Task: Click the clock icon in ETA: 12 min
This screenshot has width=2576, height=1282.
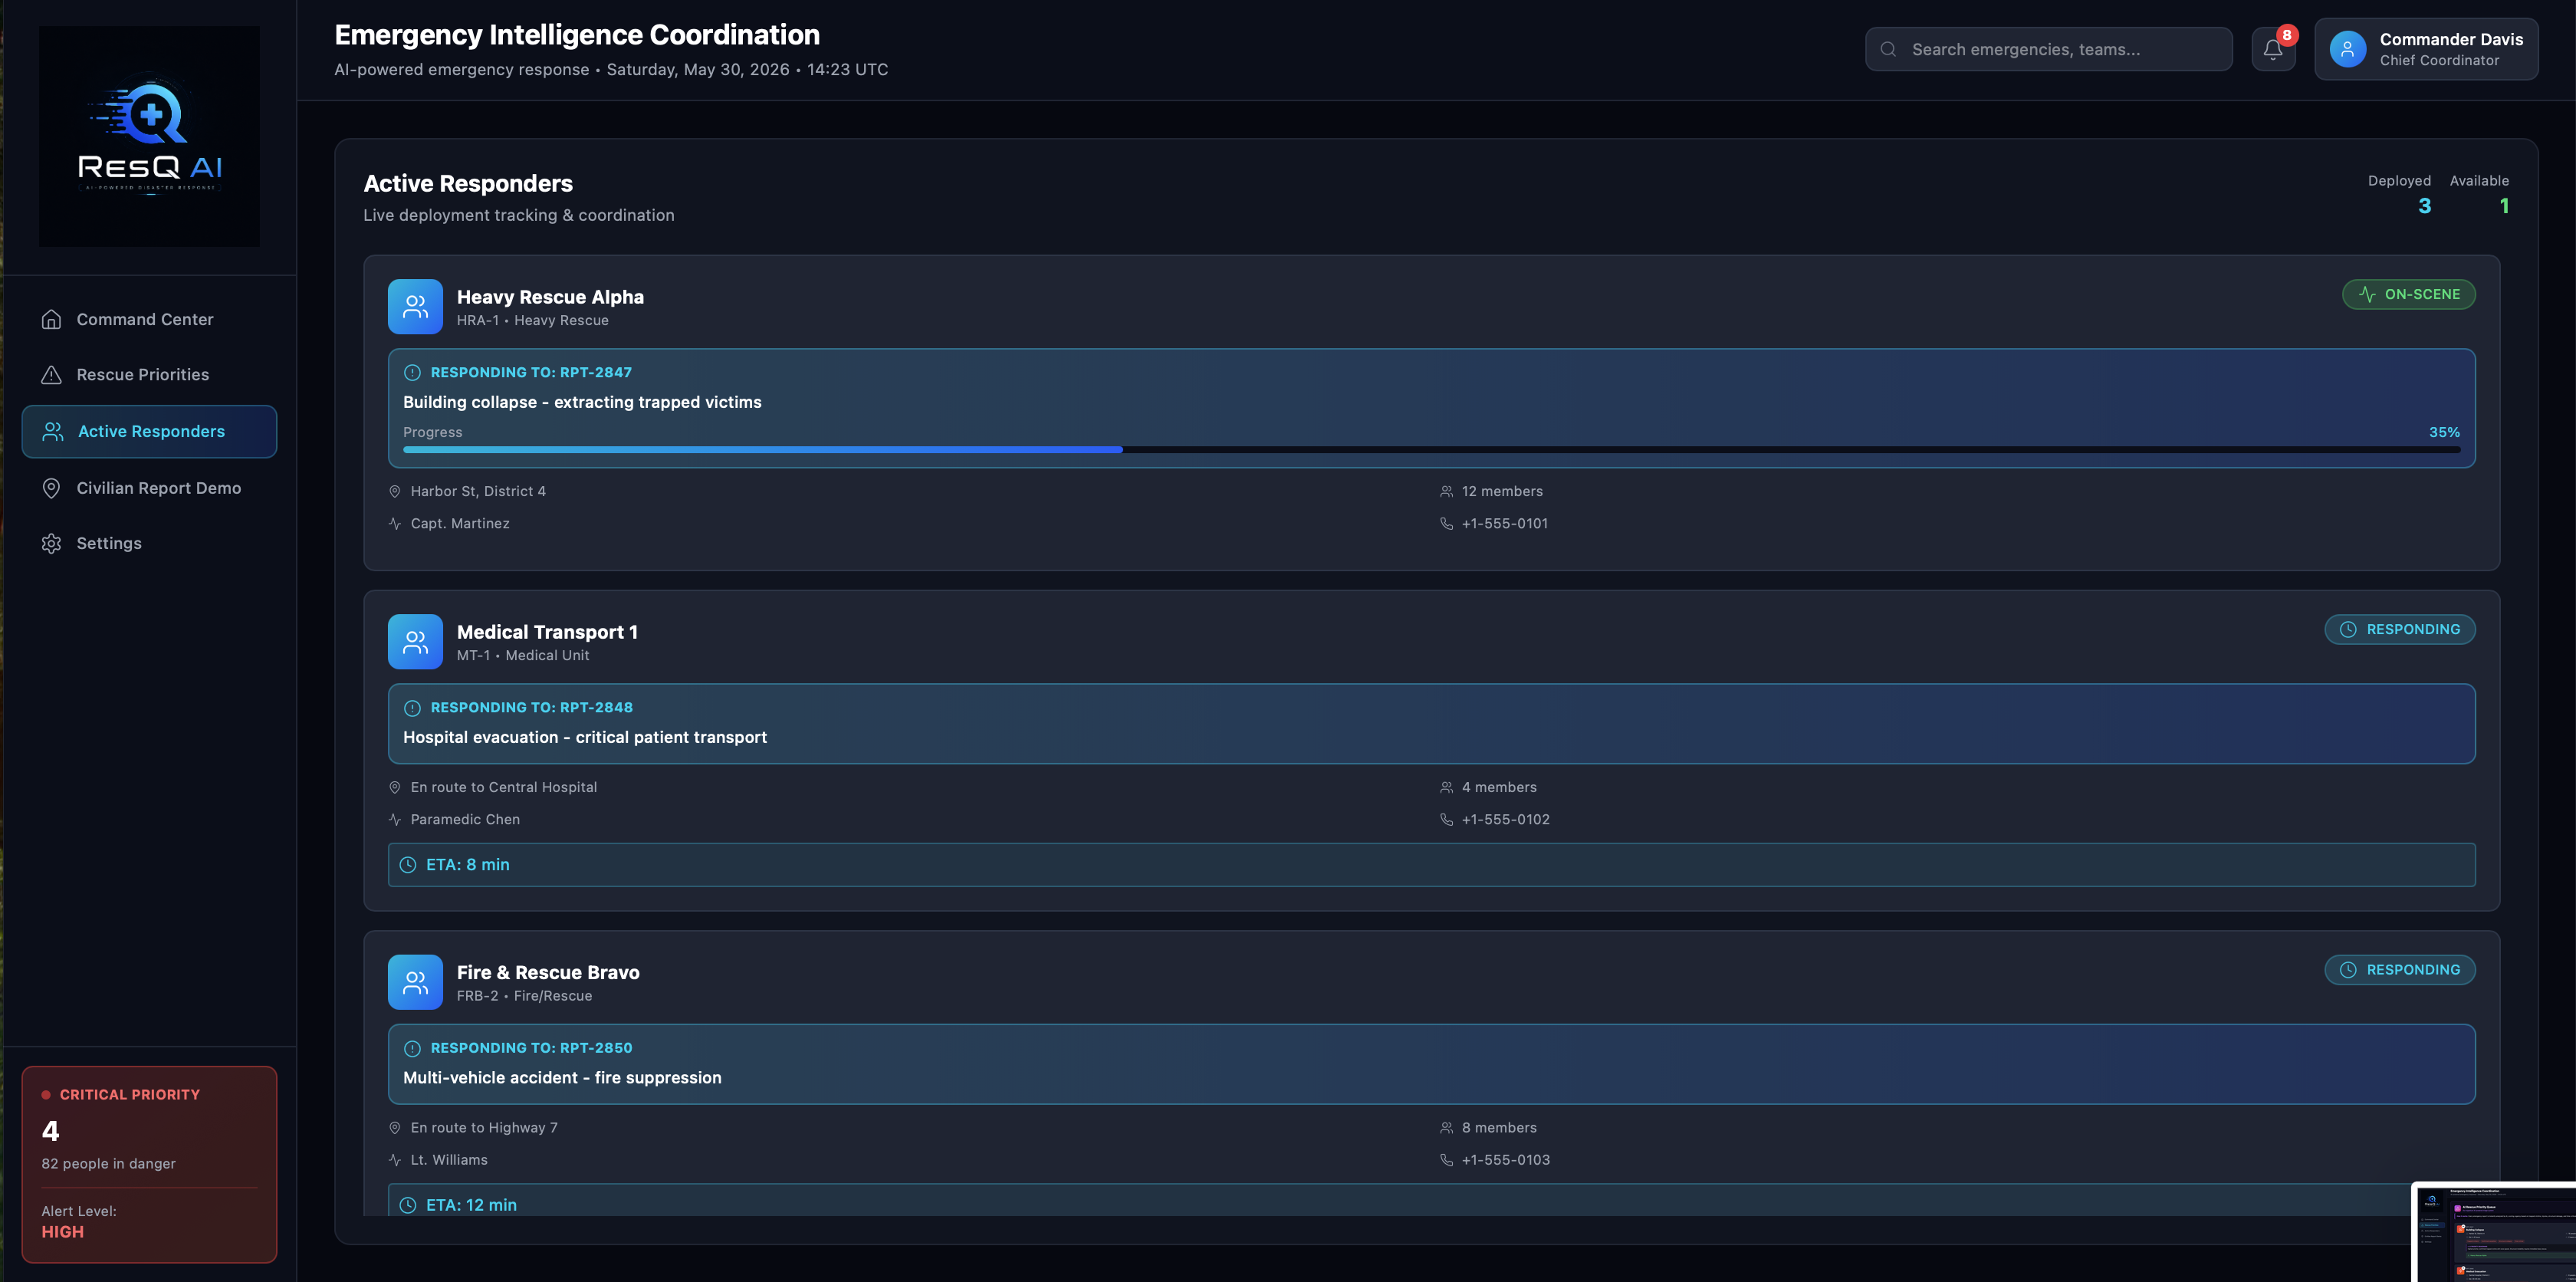Action: (x=408, y=1205)
